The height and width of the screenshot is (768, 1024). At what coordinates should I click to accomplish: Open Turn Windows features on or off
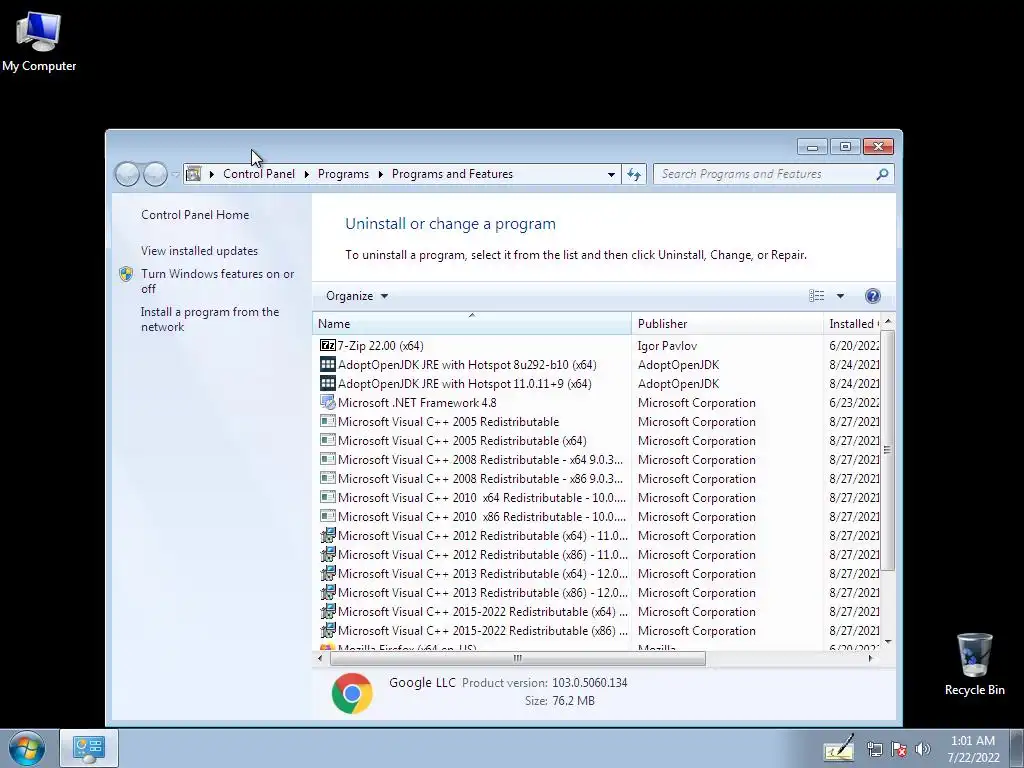pyautogui.click(x=217, y=281)
